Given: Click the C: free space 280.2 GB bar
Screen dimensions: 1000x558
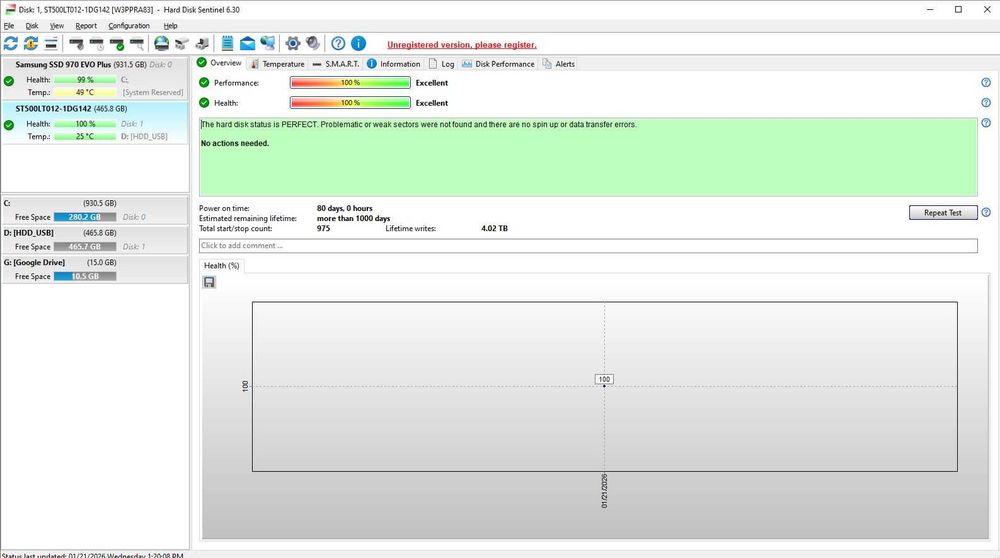Looking at the screenshot, I should tap(85, 217).
